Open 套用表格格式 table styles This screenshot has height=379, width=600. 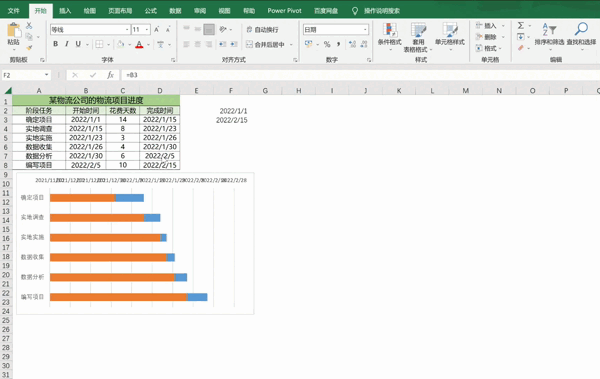[x=418, y=38]
